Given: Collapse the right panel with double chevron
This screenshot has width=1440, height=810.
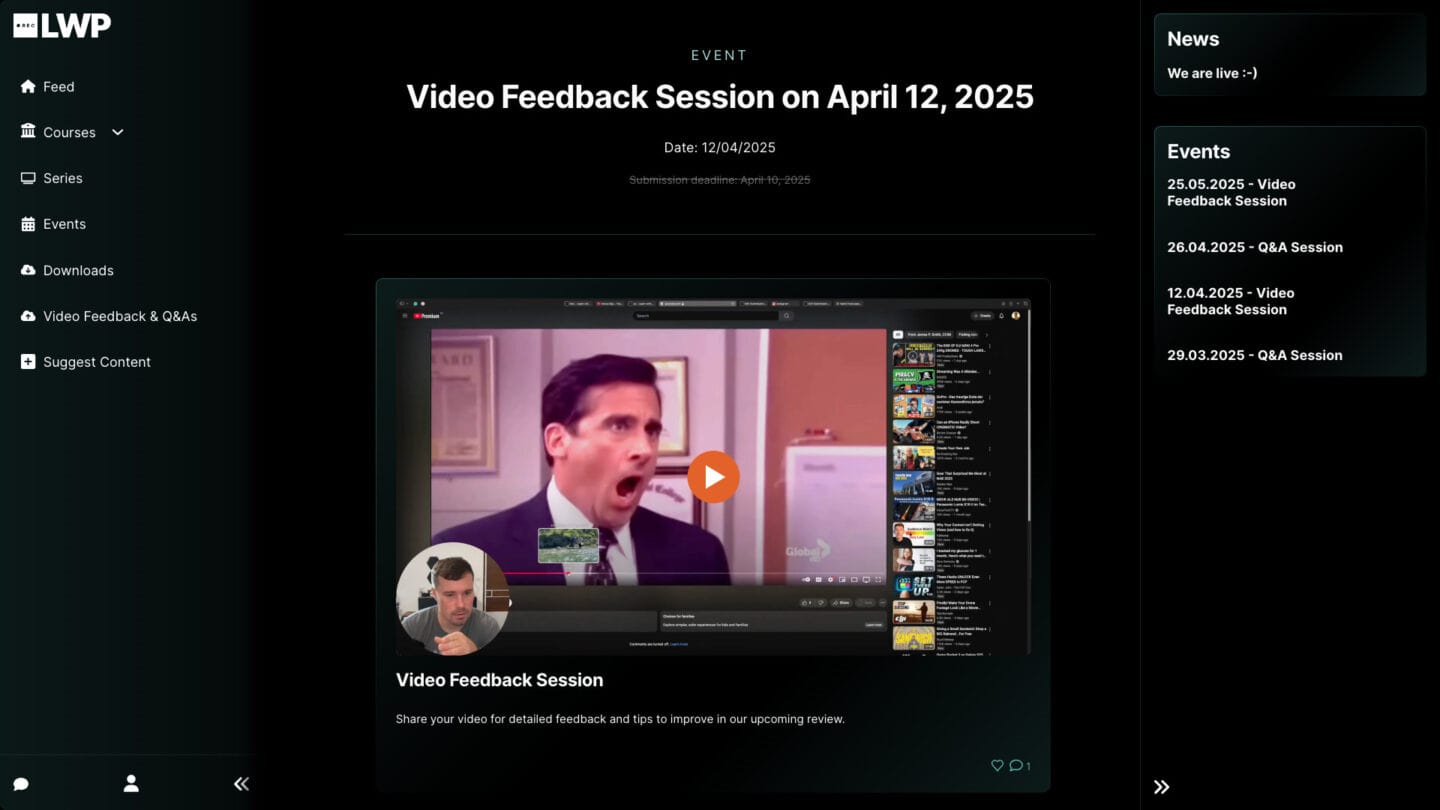Looking at the screenshot, I should (x=1161, y=787).
